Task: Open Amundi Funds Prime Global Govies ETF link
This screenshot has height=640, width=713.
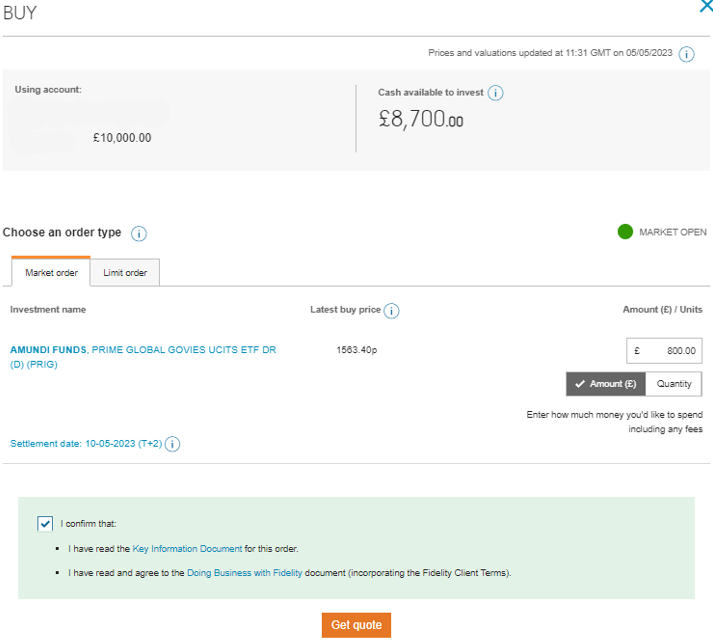Action: pyautogui.click(x=143, y=357)
